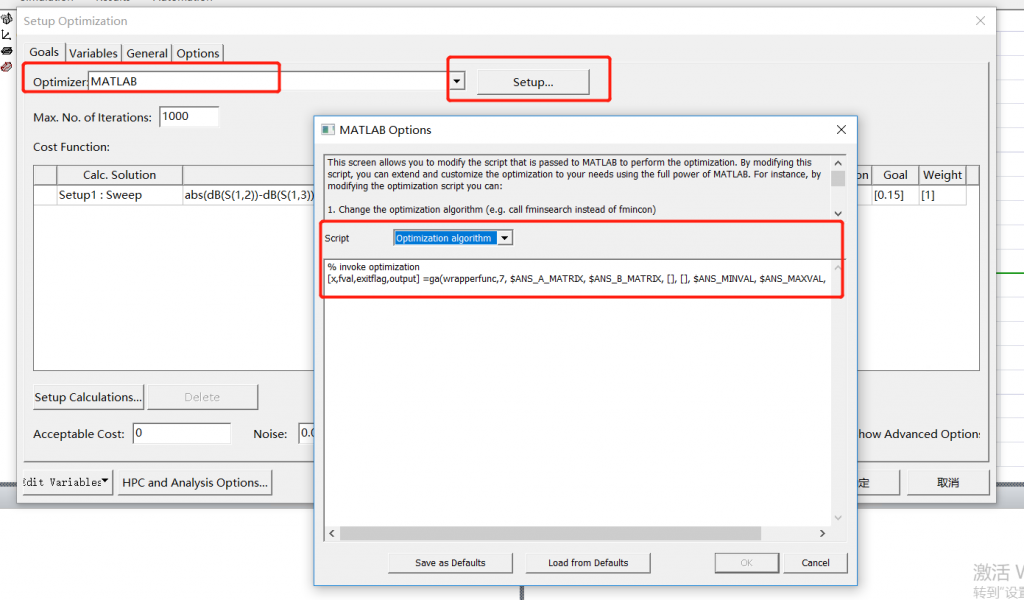Viewport: 1024px width, 600px height.
Task: Click Save as Defaults button
Action: point(450,563)
